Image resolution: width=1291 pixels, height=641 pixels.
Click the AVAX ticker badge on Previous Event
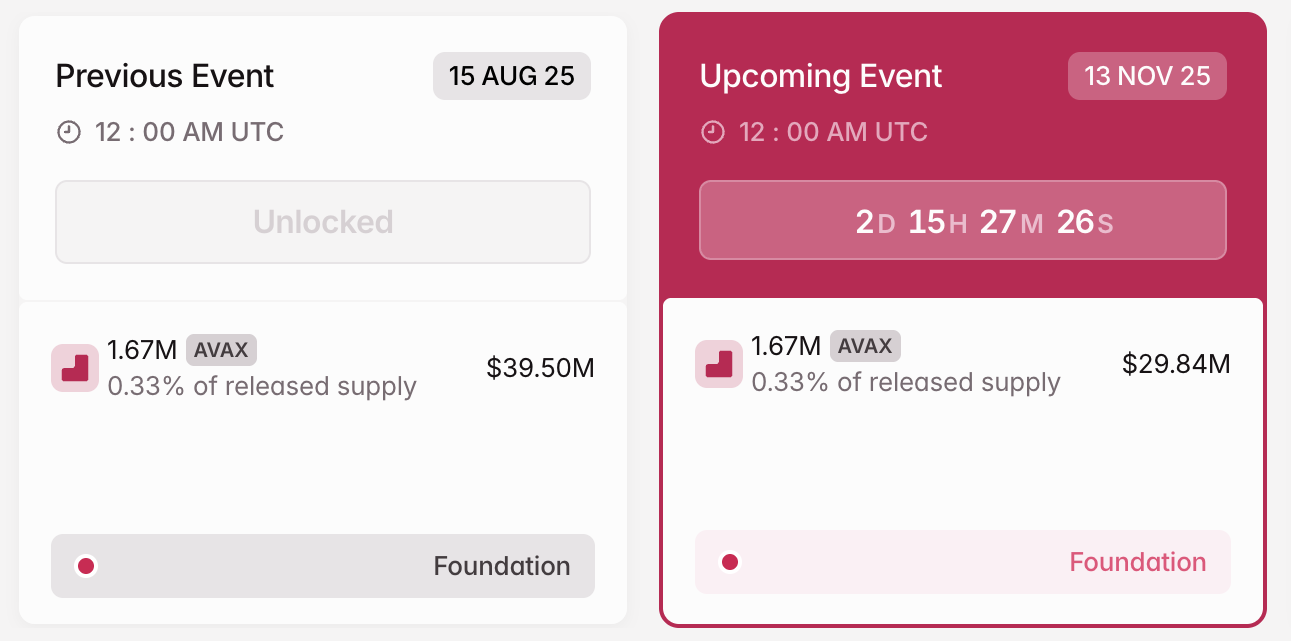pyautogui.click(x=221, y=350)
